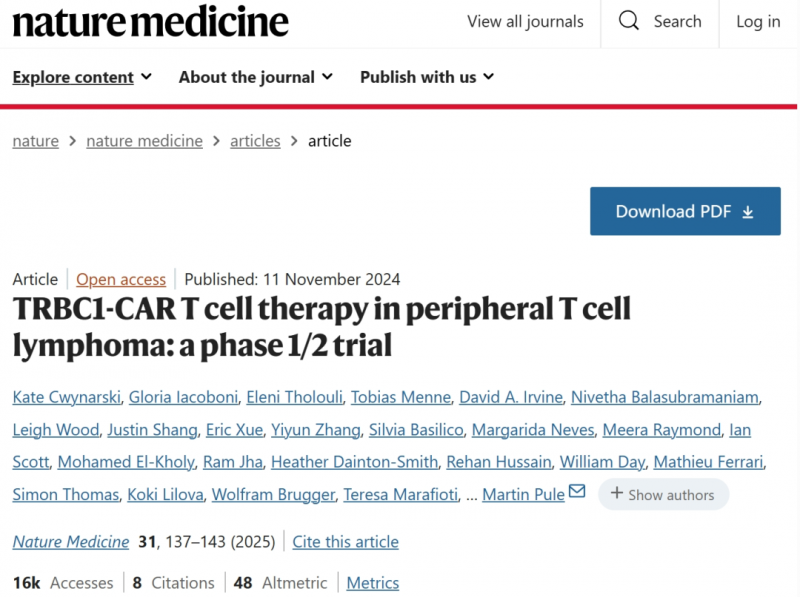
Task: Click the envelope icon beside Martin Pule
Action: coord(577,491)
